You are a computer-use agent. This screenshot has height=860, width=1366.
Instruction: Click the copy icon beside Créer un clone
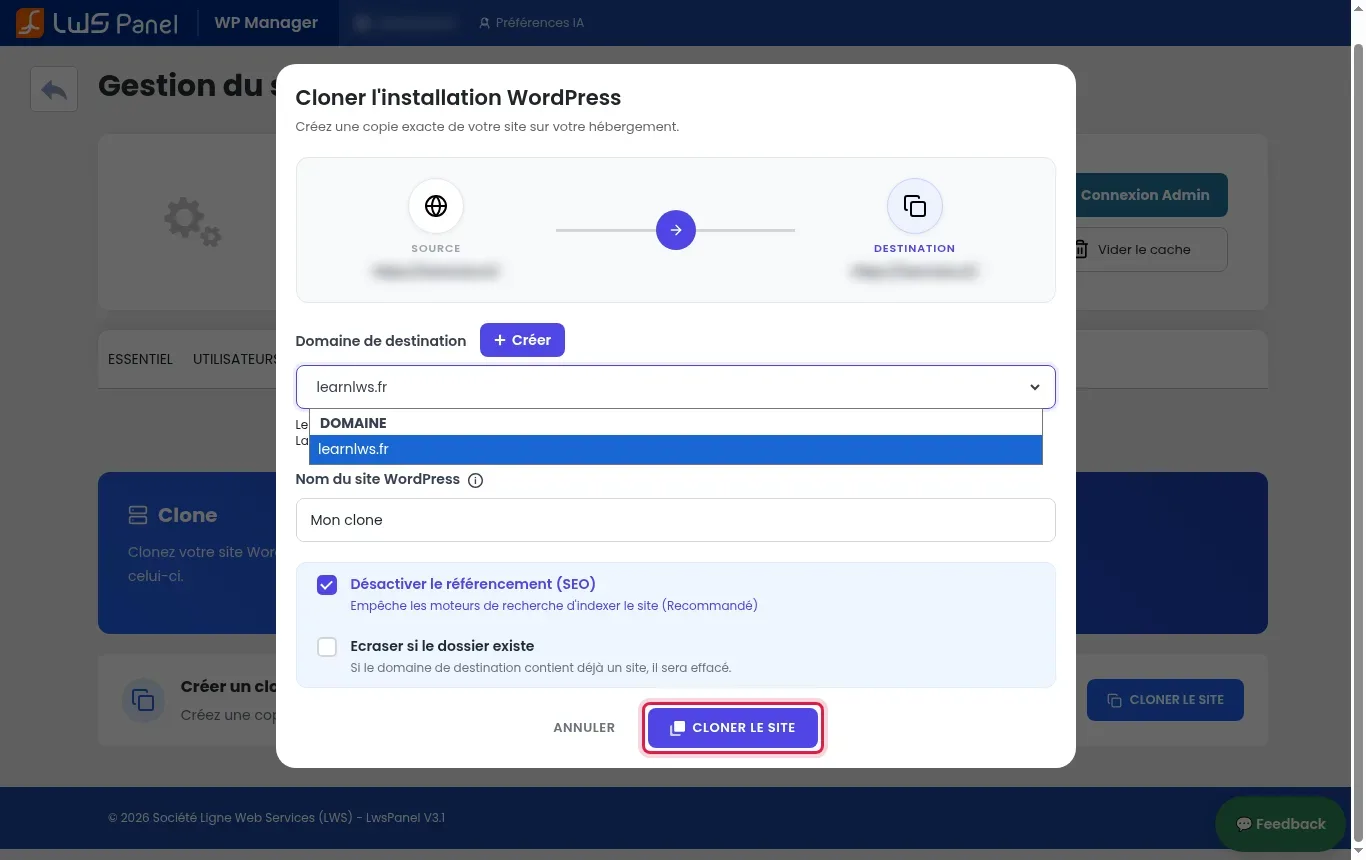click(144, 700)
